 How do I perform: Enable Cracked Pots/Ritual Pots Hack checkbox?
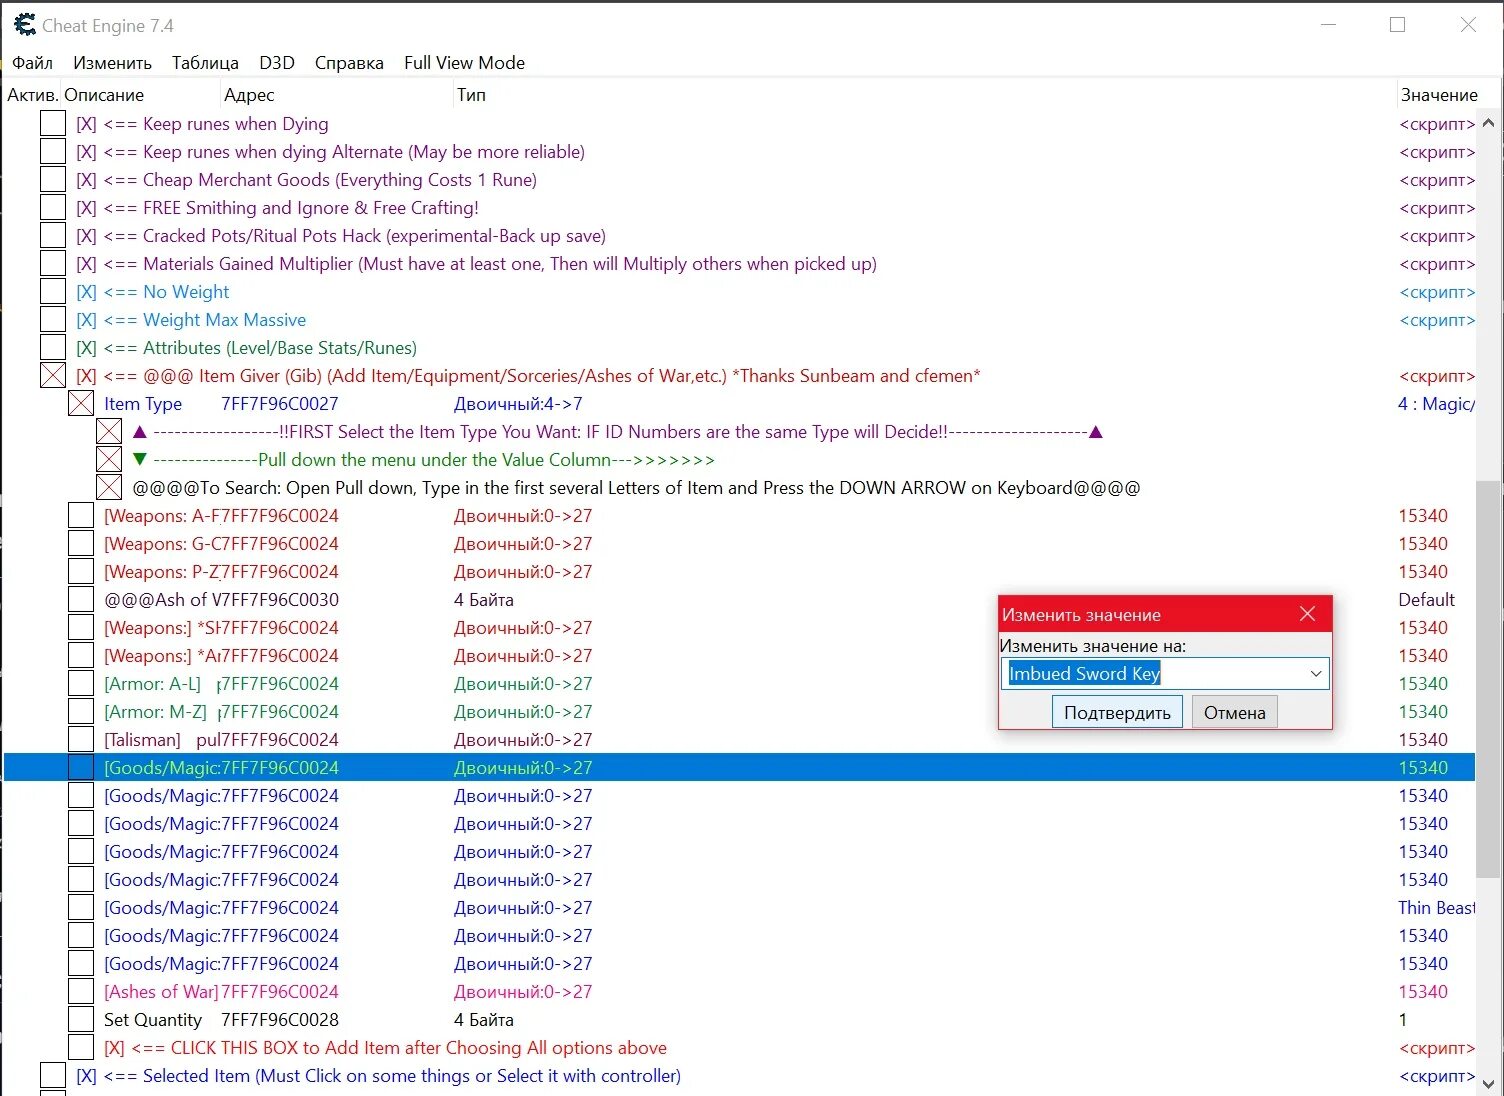(53, 236)
